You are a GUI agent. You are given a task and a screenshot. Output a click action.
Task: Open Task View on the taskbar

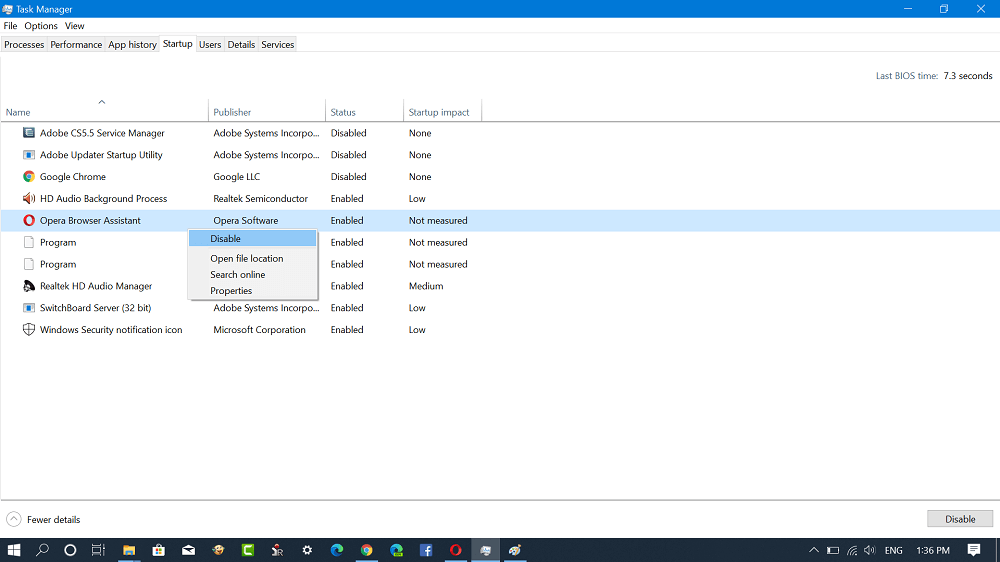pyautogui.click(x=98, y=550)
